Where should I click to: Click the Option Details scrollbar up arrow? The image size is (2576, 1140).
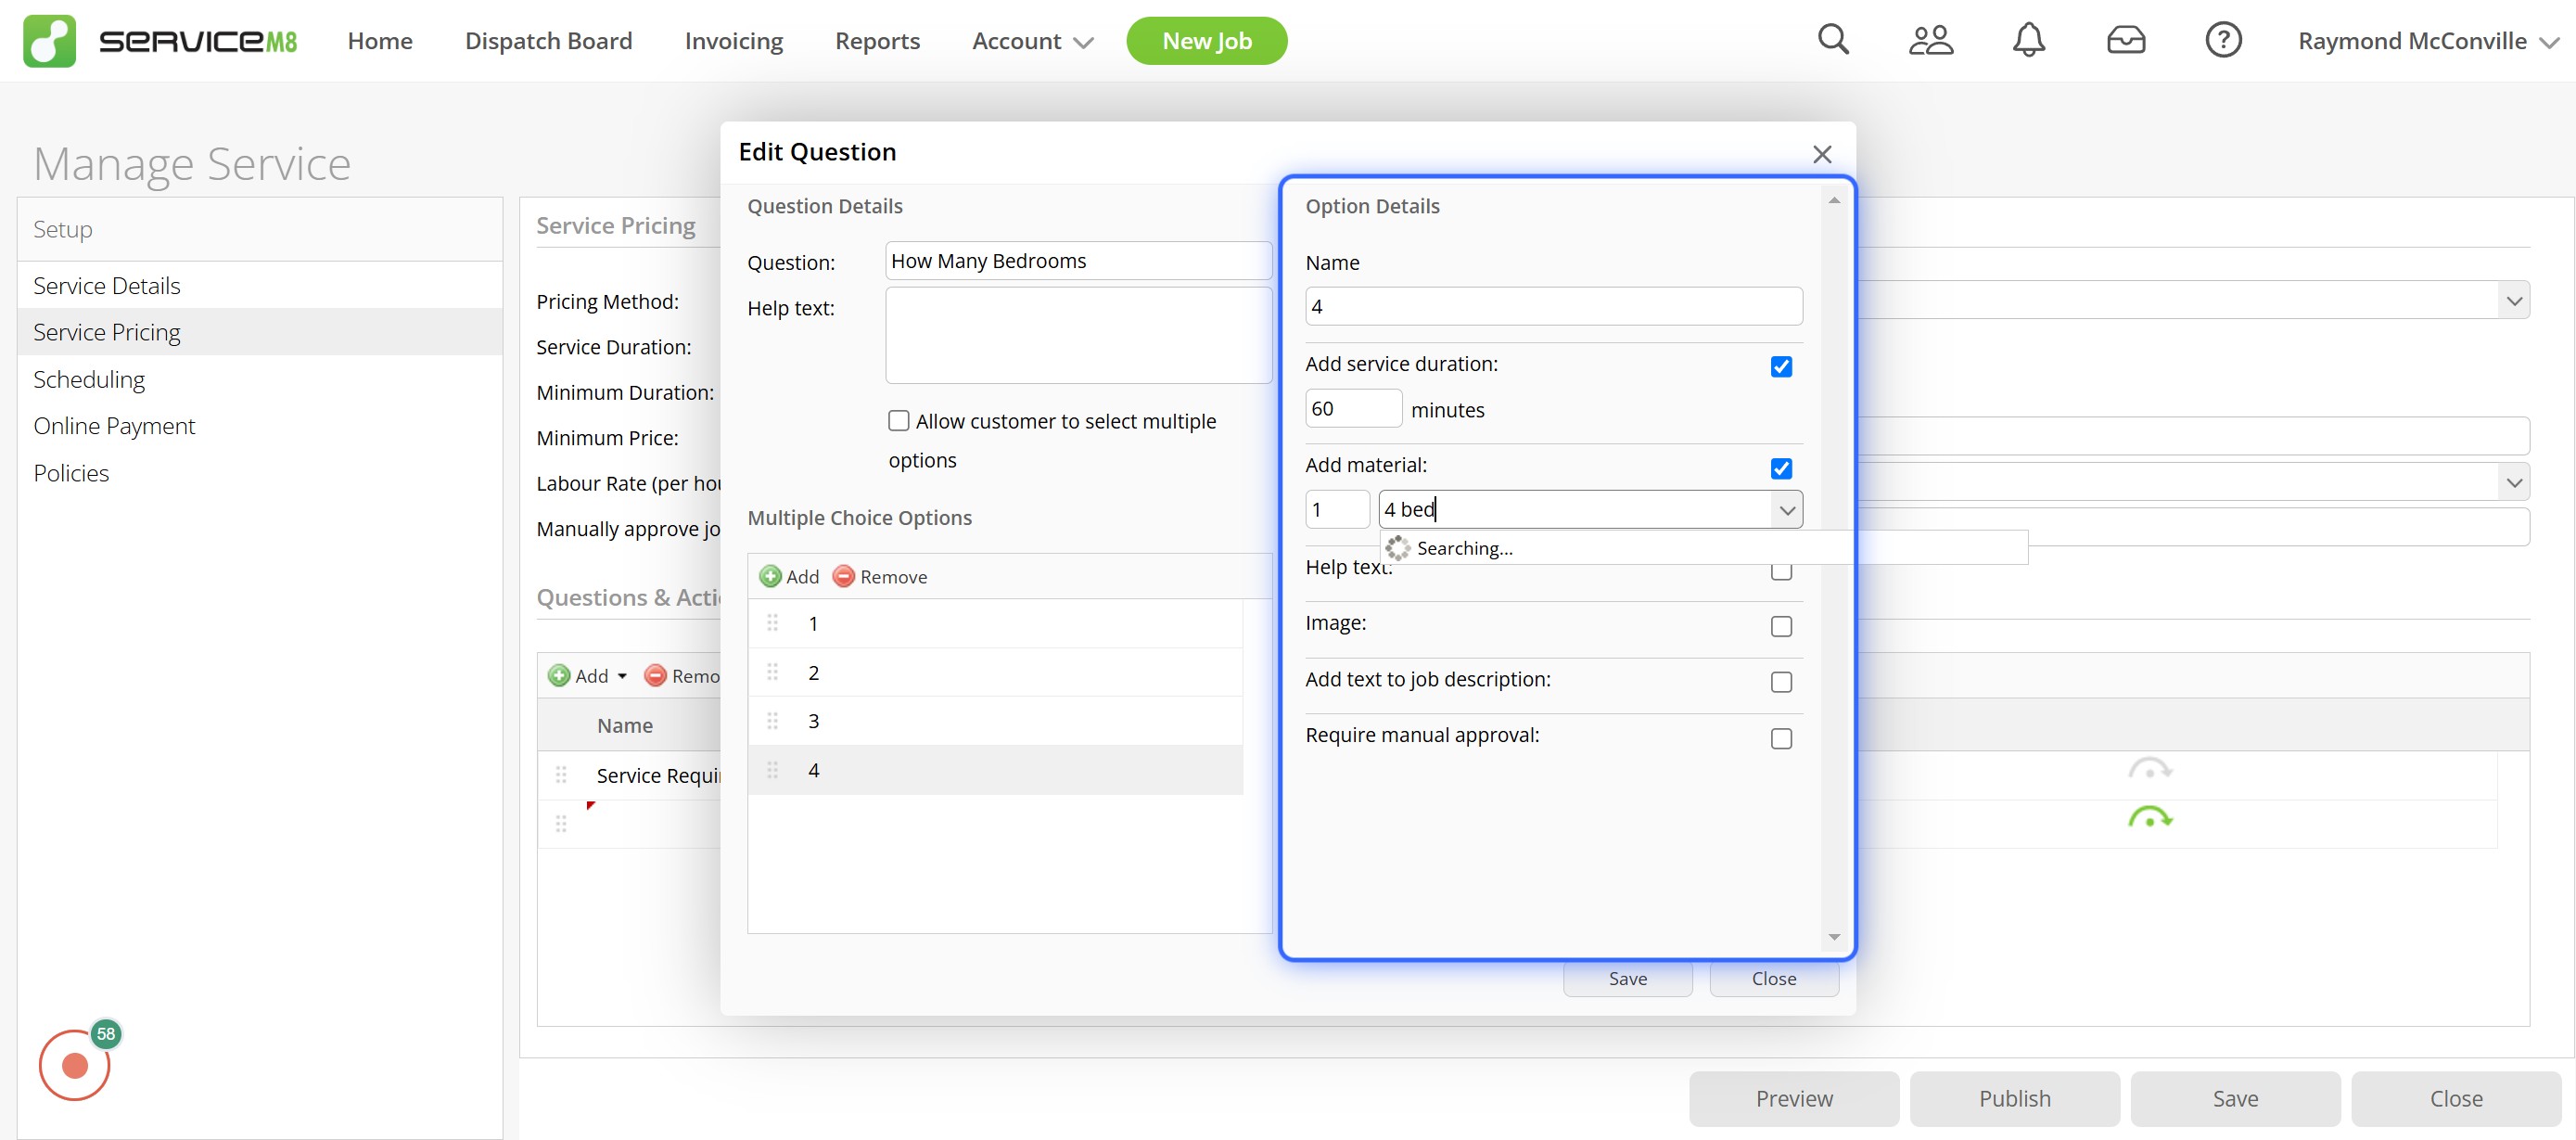coord(1834,200)
